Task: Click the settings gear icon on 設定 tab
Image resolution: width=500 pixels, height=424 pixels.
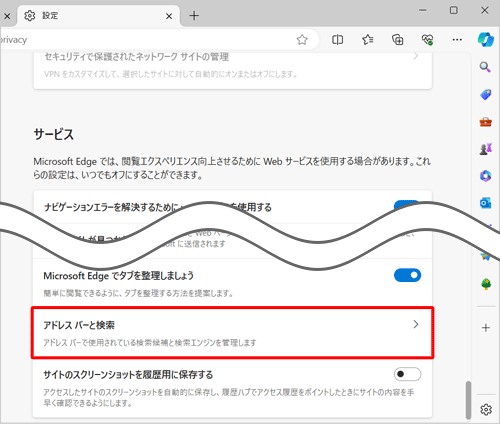Action: click(30, 15)
